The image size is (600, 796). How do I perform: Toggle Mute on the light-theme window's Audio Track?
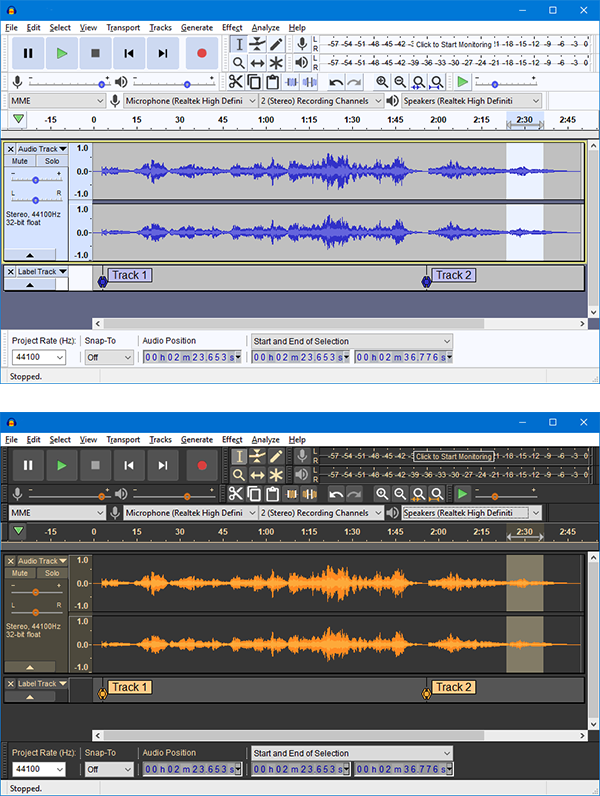[x=20, y=161]
